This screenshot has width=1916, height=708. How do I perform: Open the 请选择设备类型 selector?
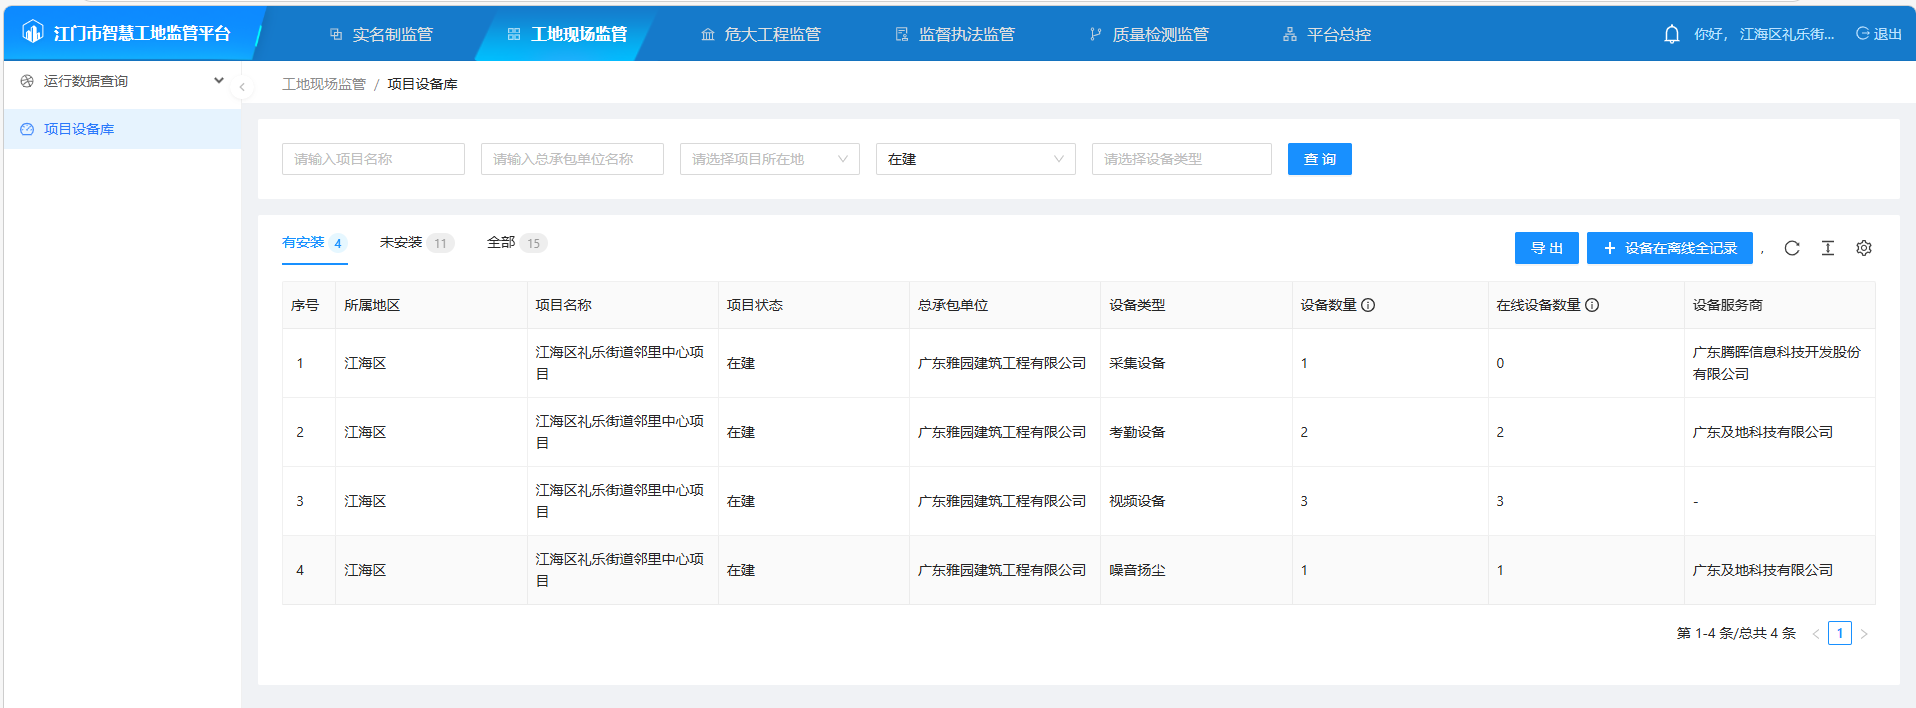[1181, 159]
